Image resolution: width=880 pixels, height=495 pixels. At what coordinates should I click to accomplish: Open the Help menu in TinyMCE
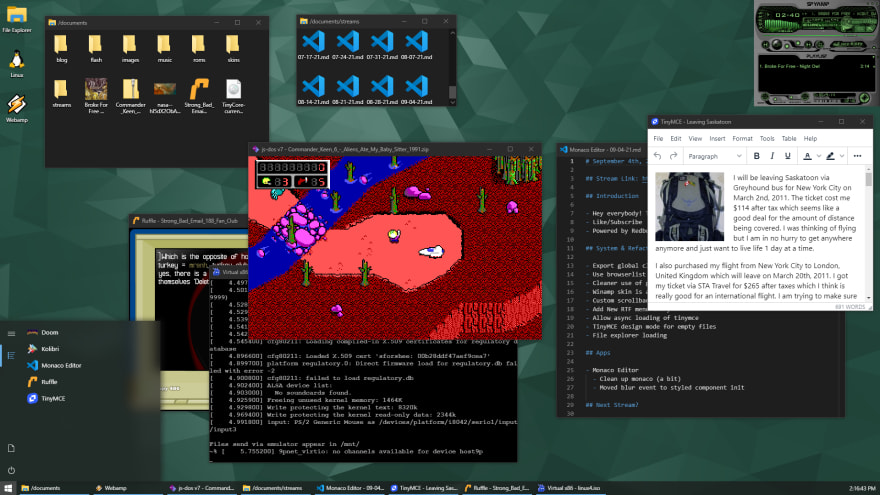[x=810, y=139]
